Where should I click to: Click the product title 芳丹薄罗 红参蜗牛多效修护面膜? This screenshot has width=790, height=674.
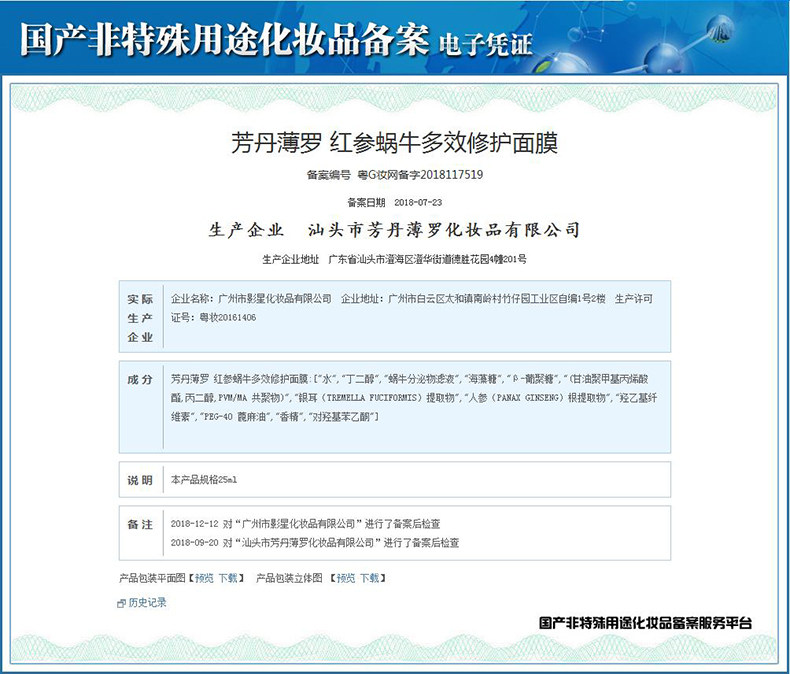[x=394, y=142]
